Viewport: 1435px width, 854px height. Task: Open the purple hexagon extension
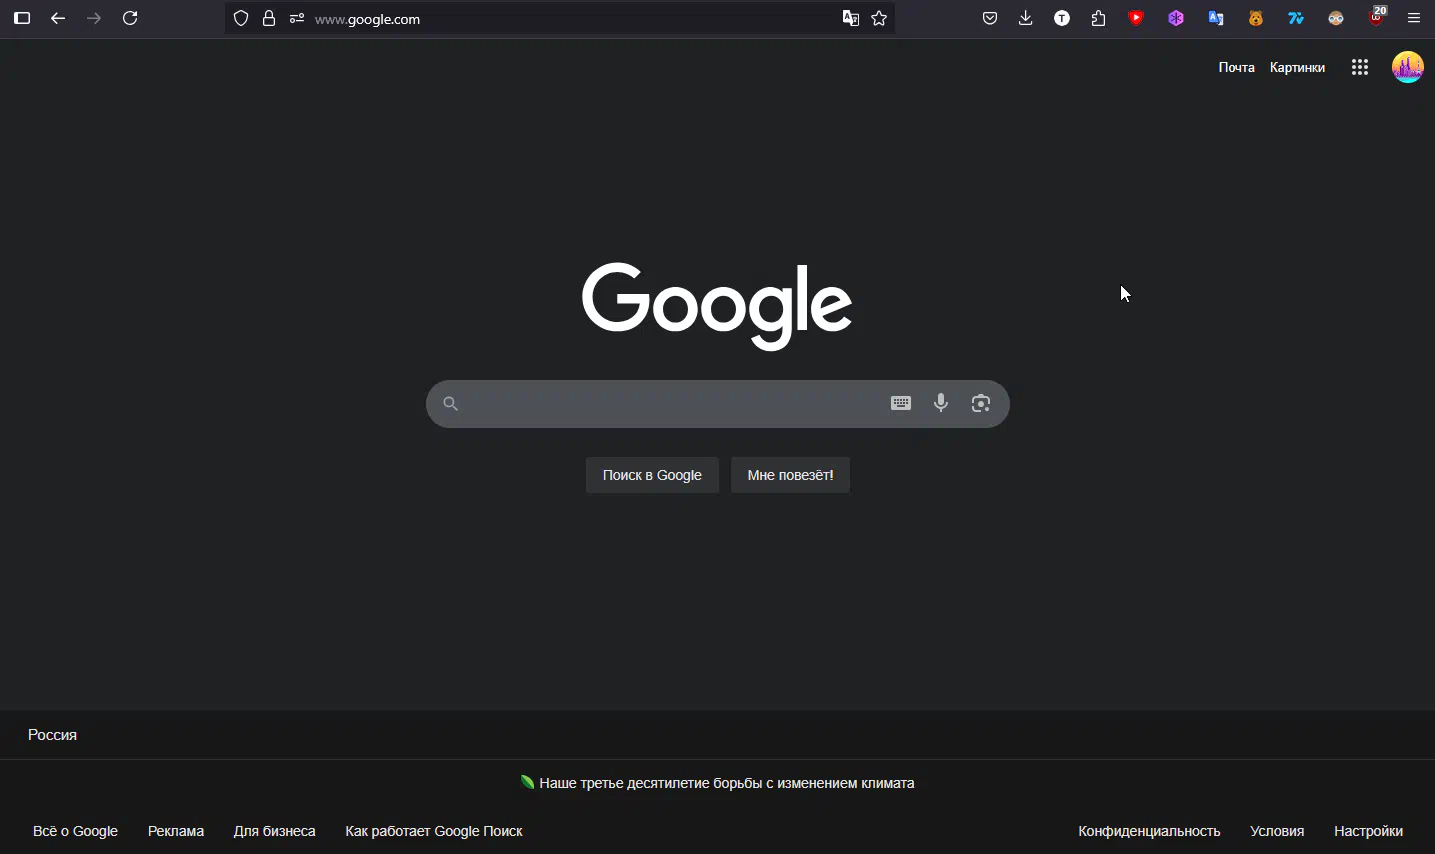point(1176,18)
